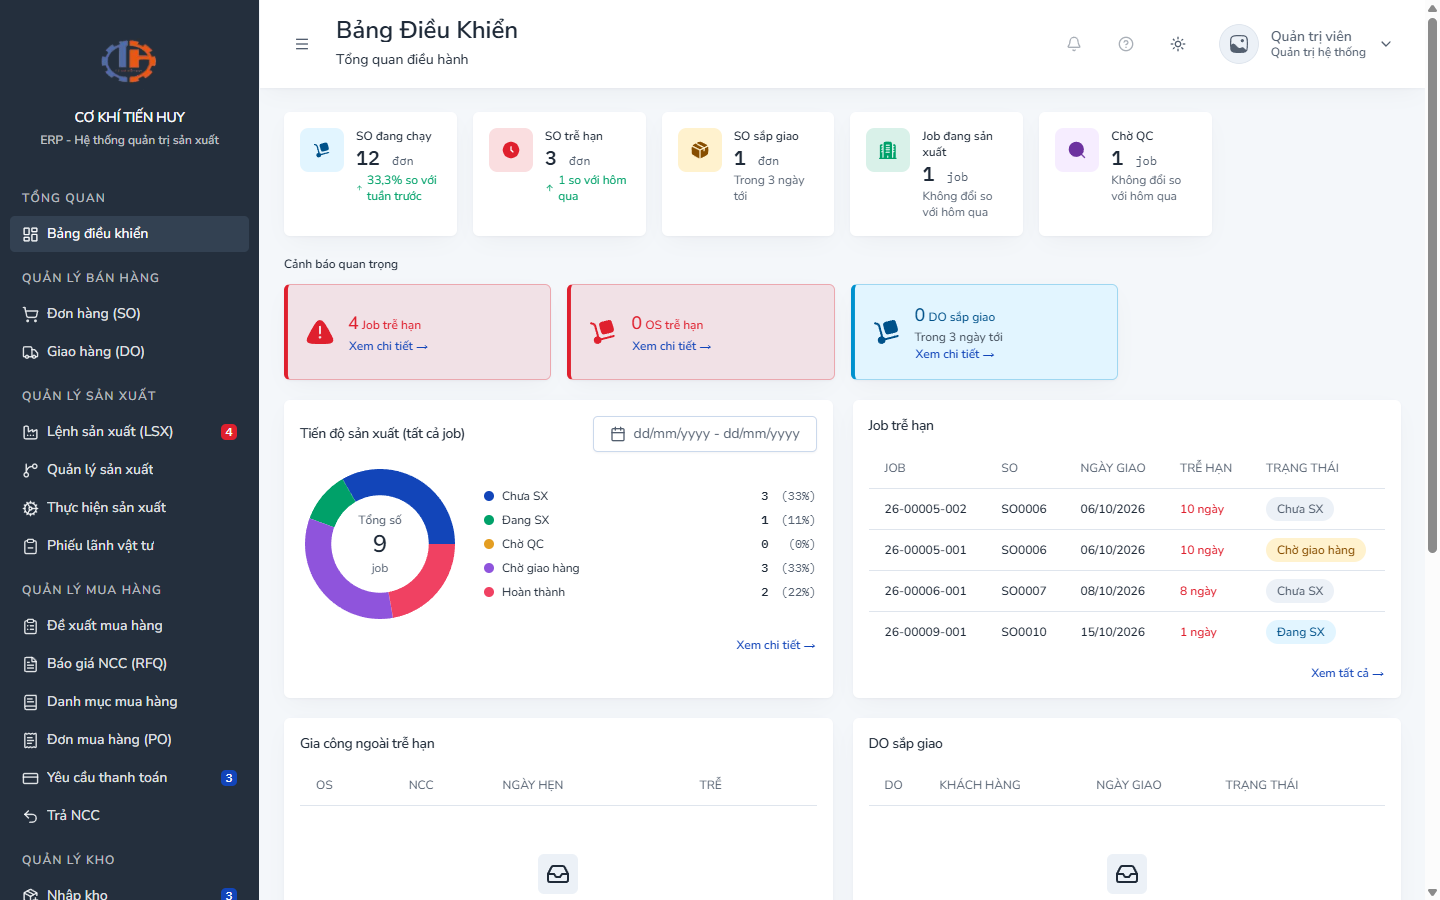Open Lệnh sản xuất (LSX)

tap(129, 432)
